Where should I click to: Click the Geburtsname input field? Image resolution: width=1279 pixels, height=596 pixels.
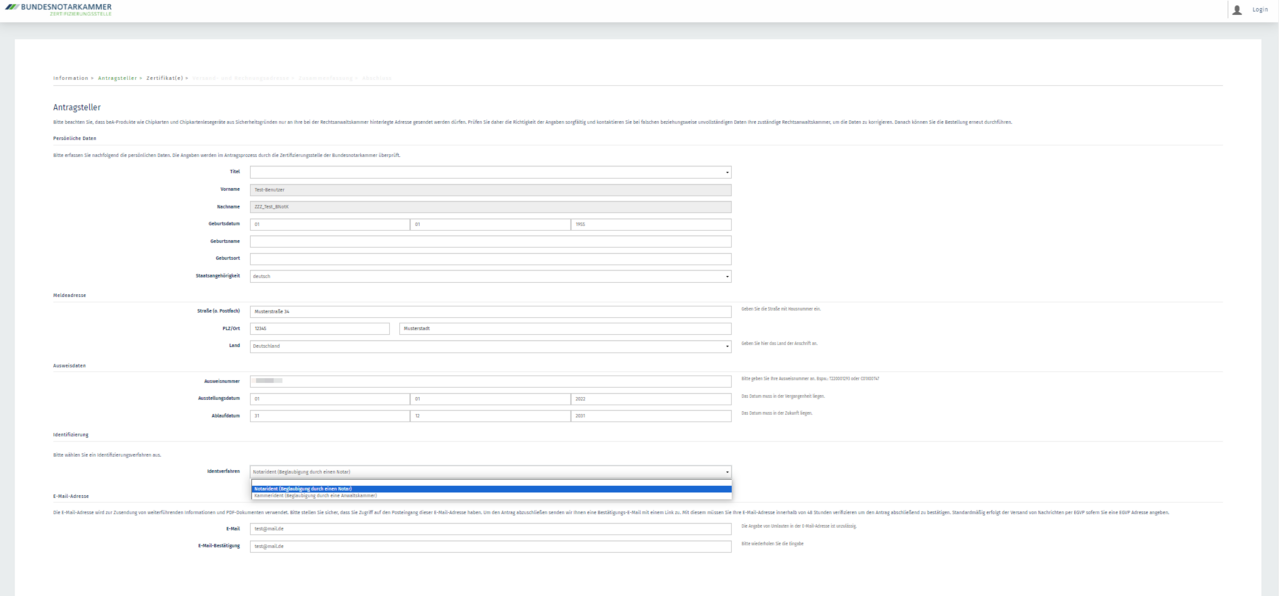click(x=490, y=241)
